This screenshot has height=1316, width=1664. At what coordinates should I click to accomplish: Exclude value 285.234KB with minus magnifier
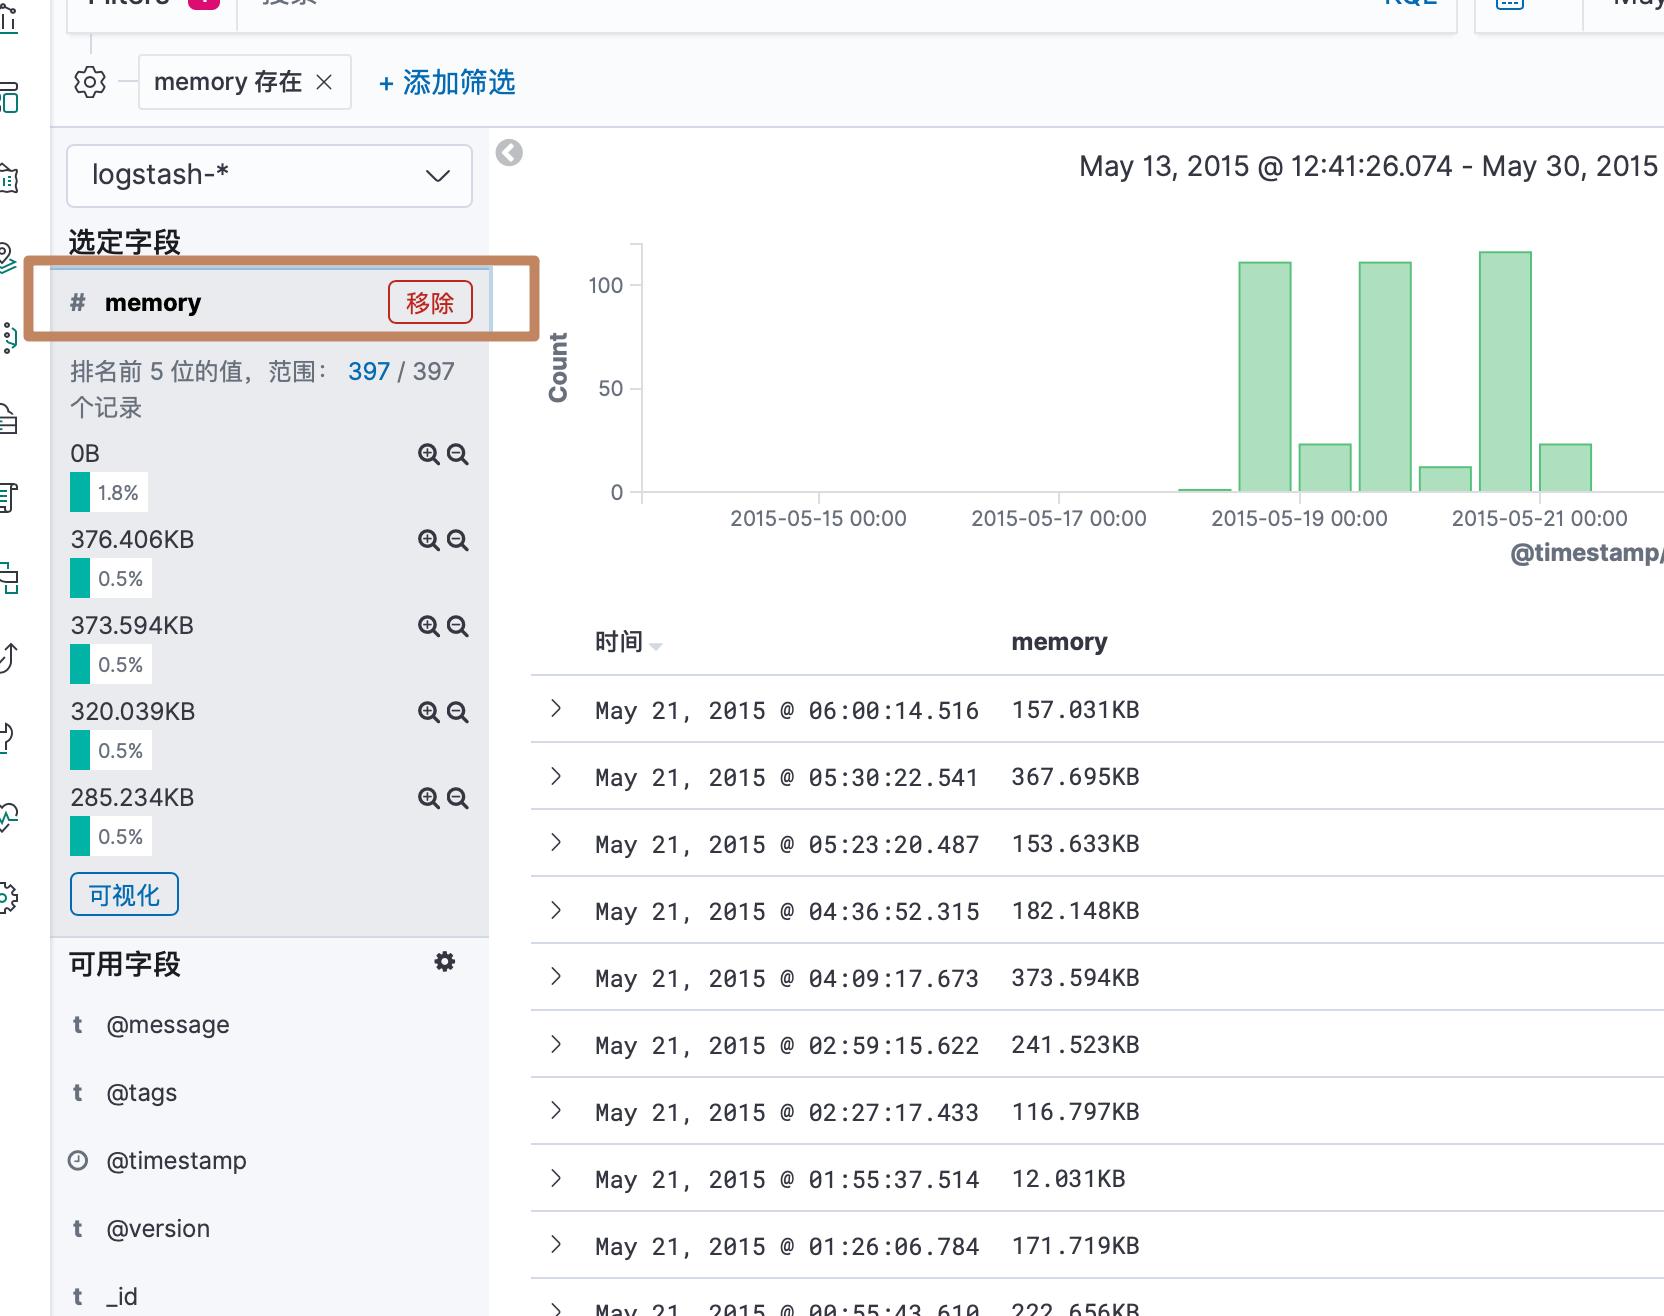point(458,798)
